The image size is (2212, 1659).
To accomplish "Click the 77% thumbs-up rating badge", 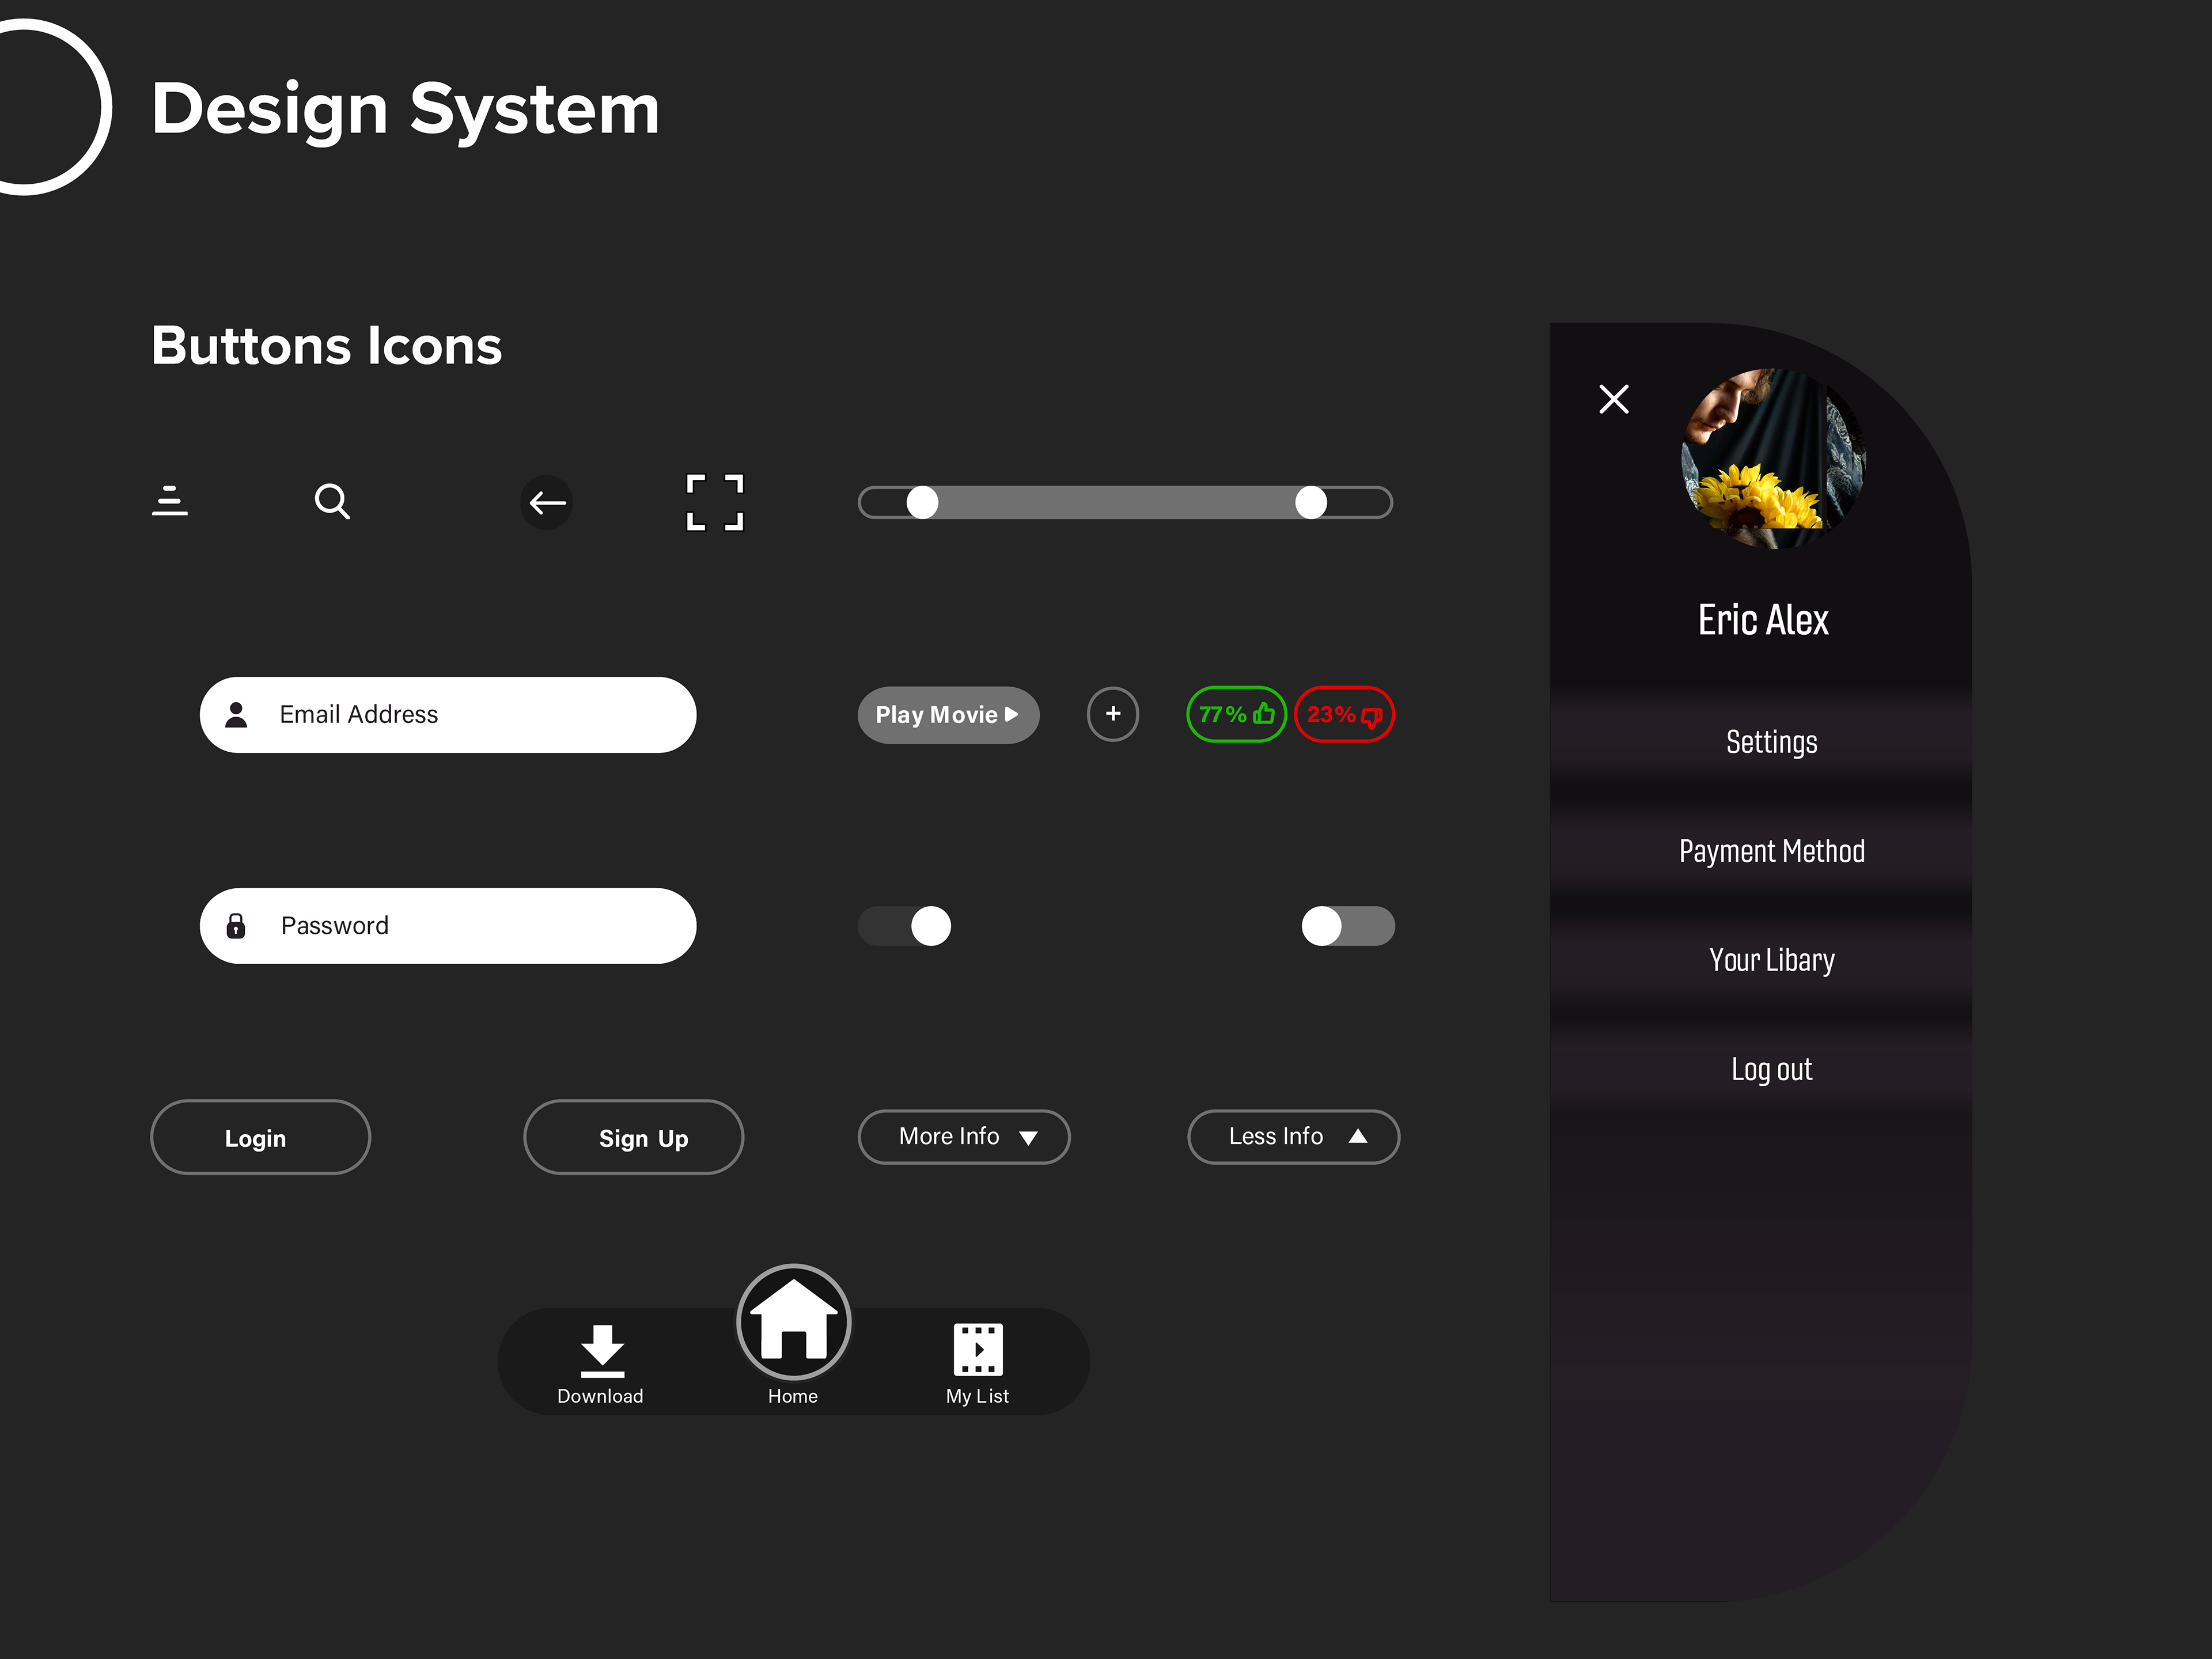I will click(x=1236, y=714).
